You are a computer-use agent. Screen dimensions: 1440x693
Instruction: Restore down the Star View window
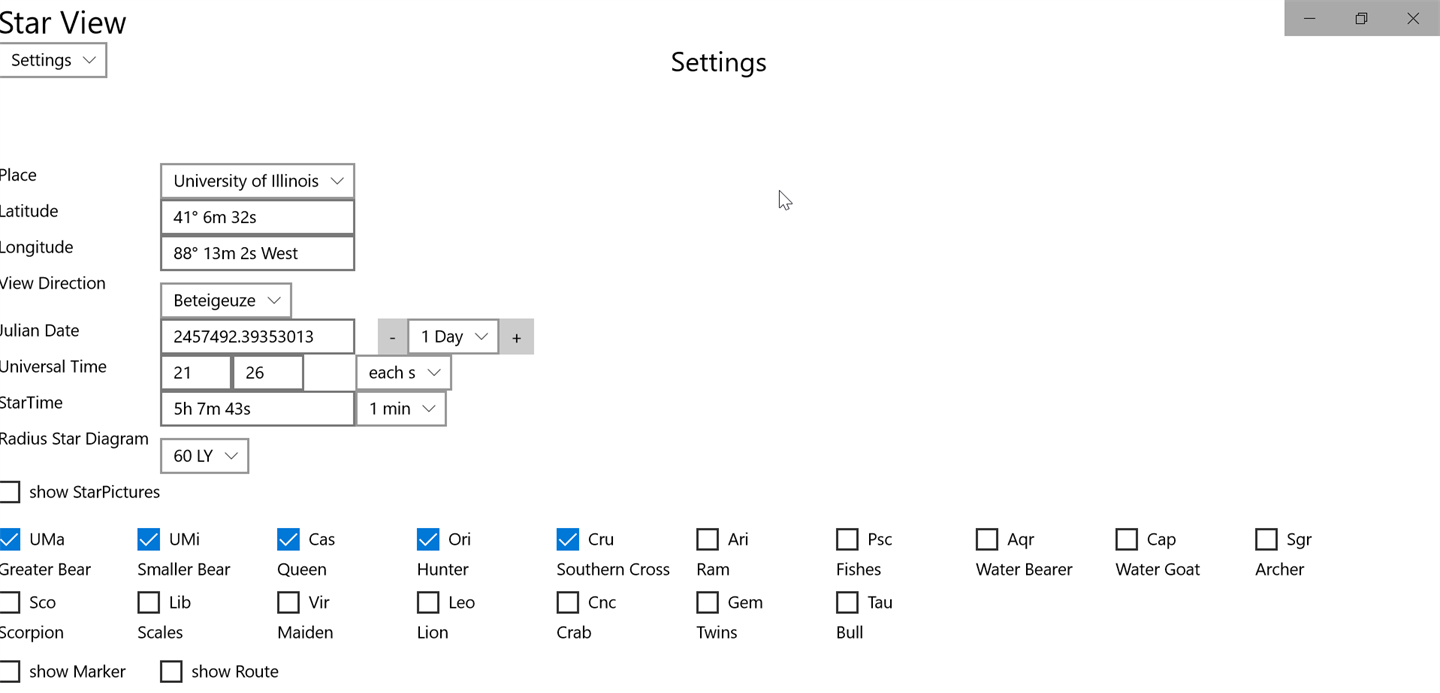click(1361, 18)
